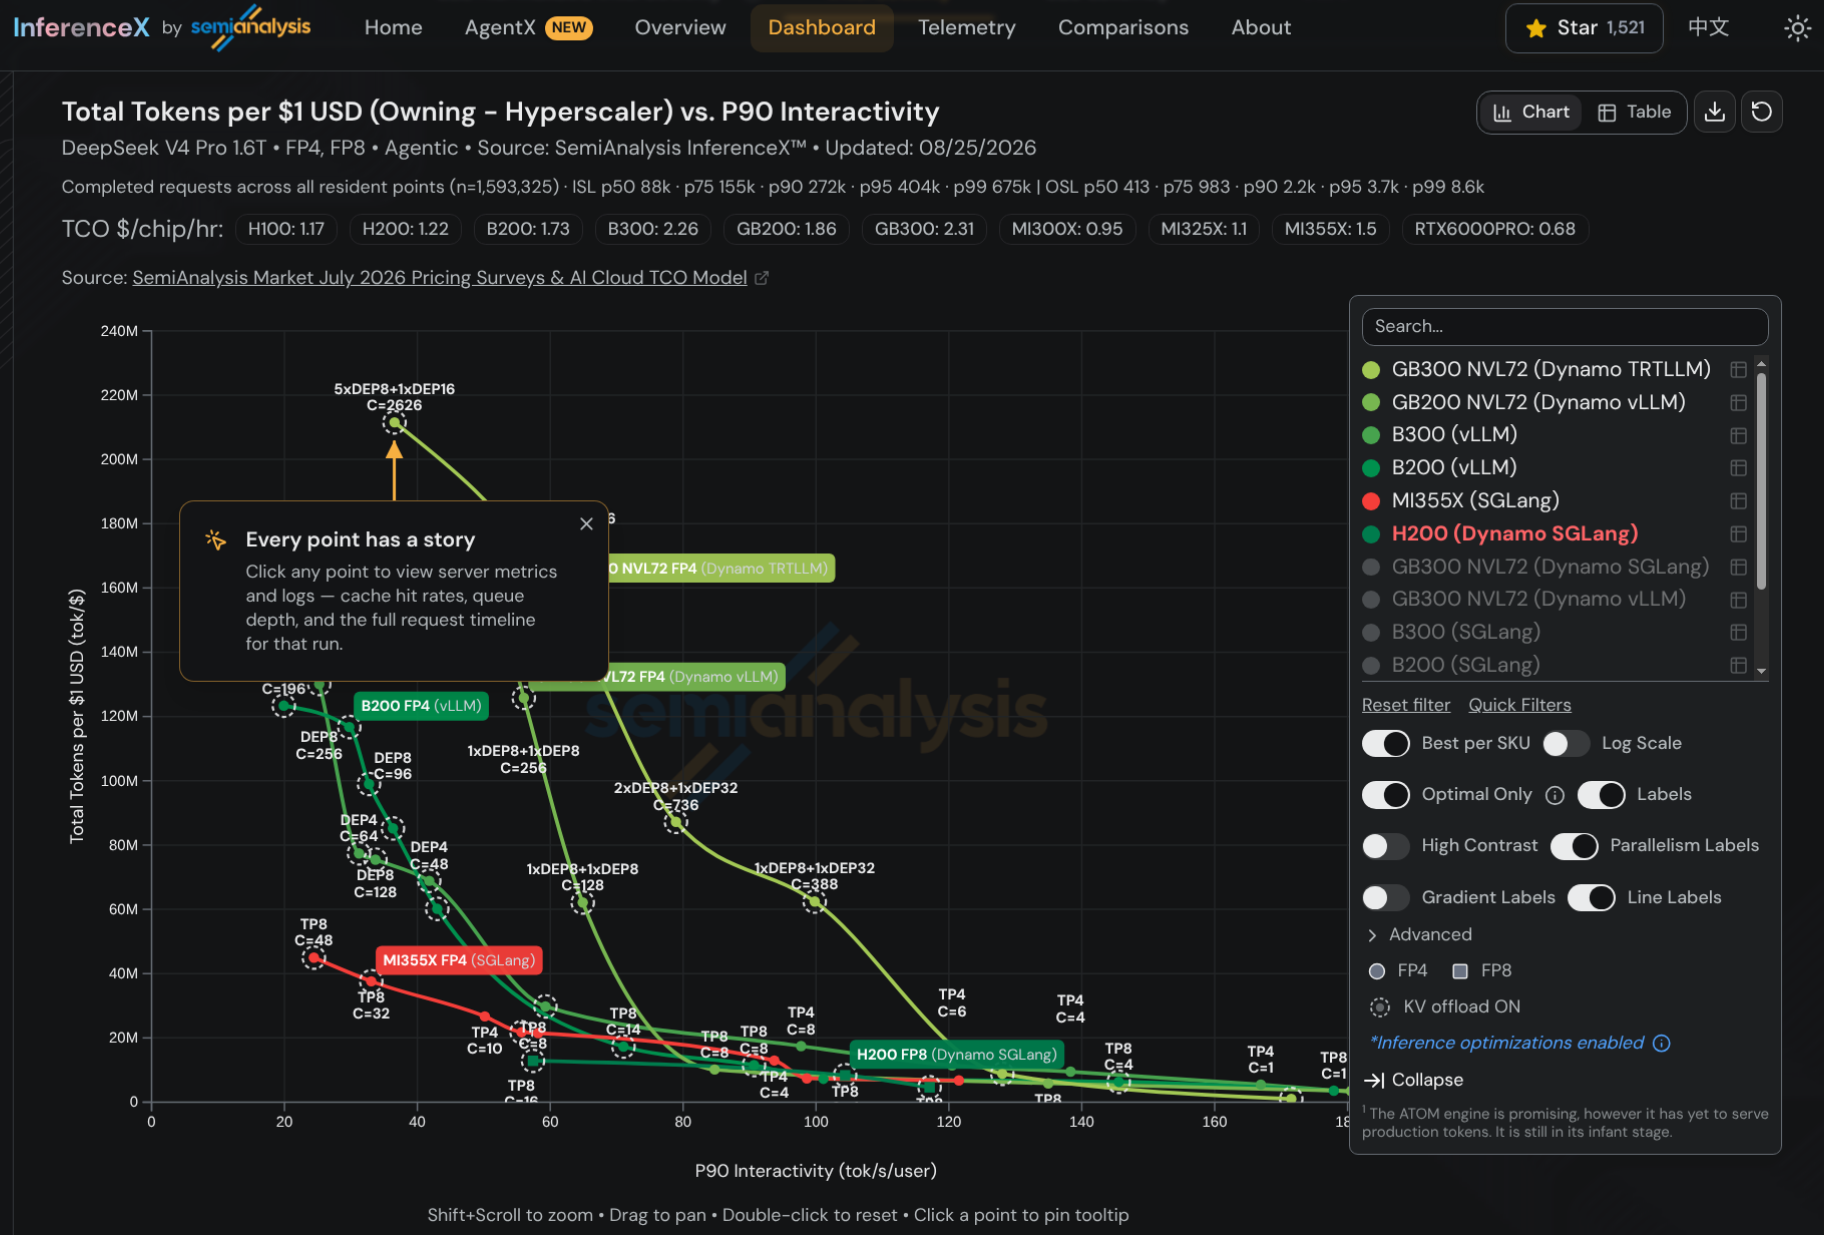
Task: Click the H200 FP8 (Dynamo SGLang) line label
Action: click(957, 1055)
